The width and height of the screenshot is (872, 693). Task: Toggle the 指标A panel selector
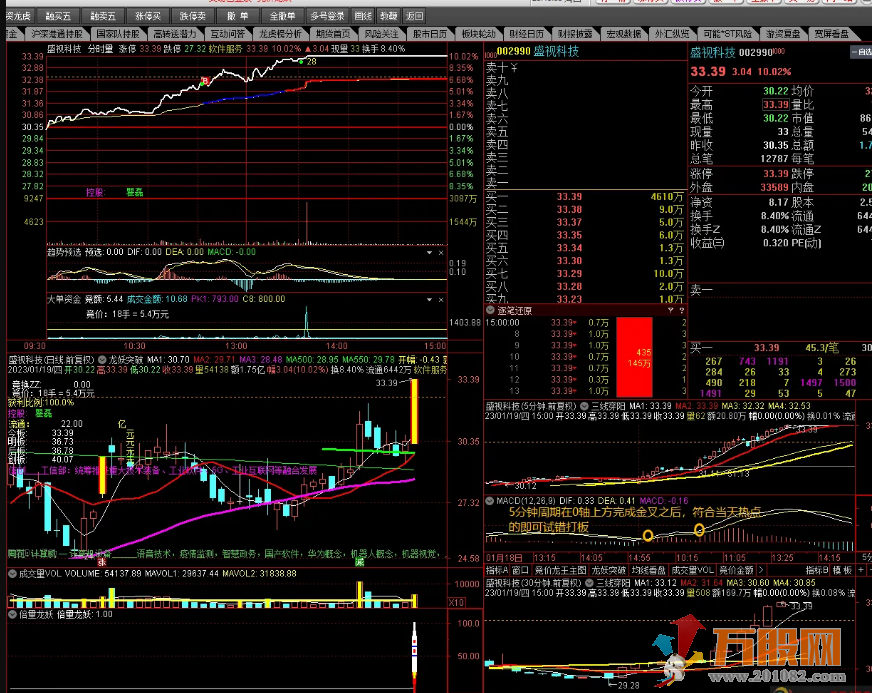point(499,570)
